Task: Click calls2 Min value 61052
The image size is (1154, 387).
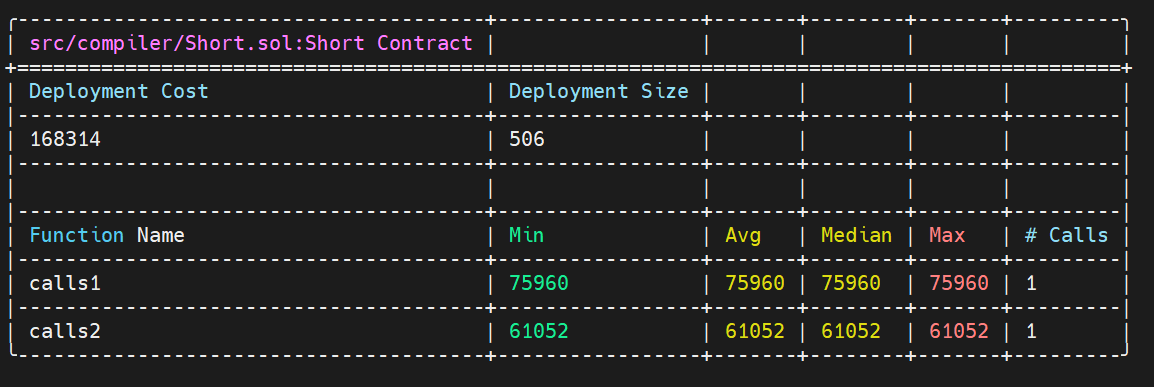Action: coord(539,331)
